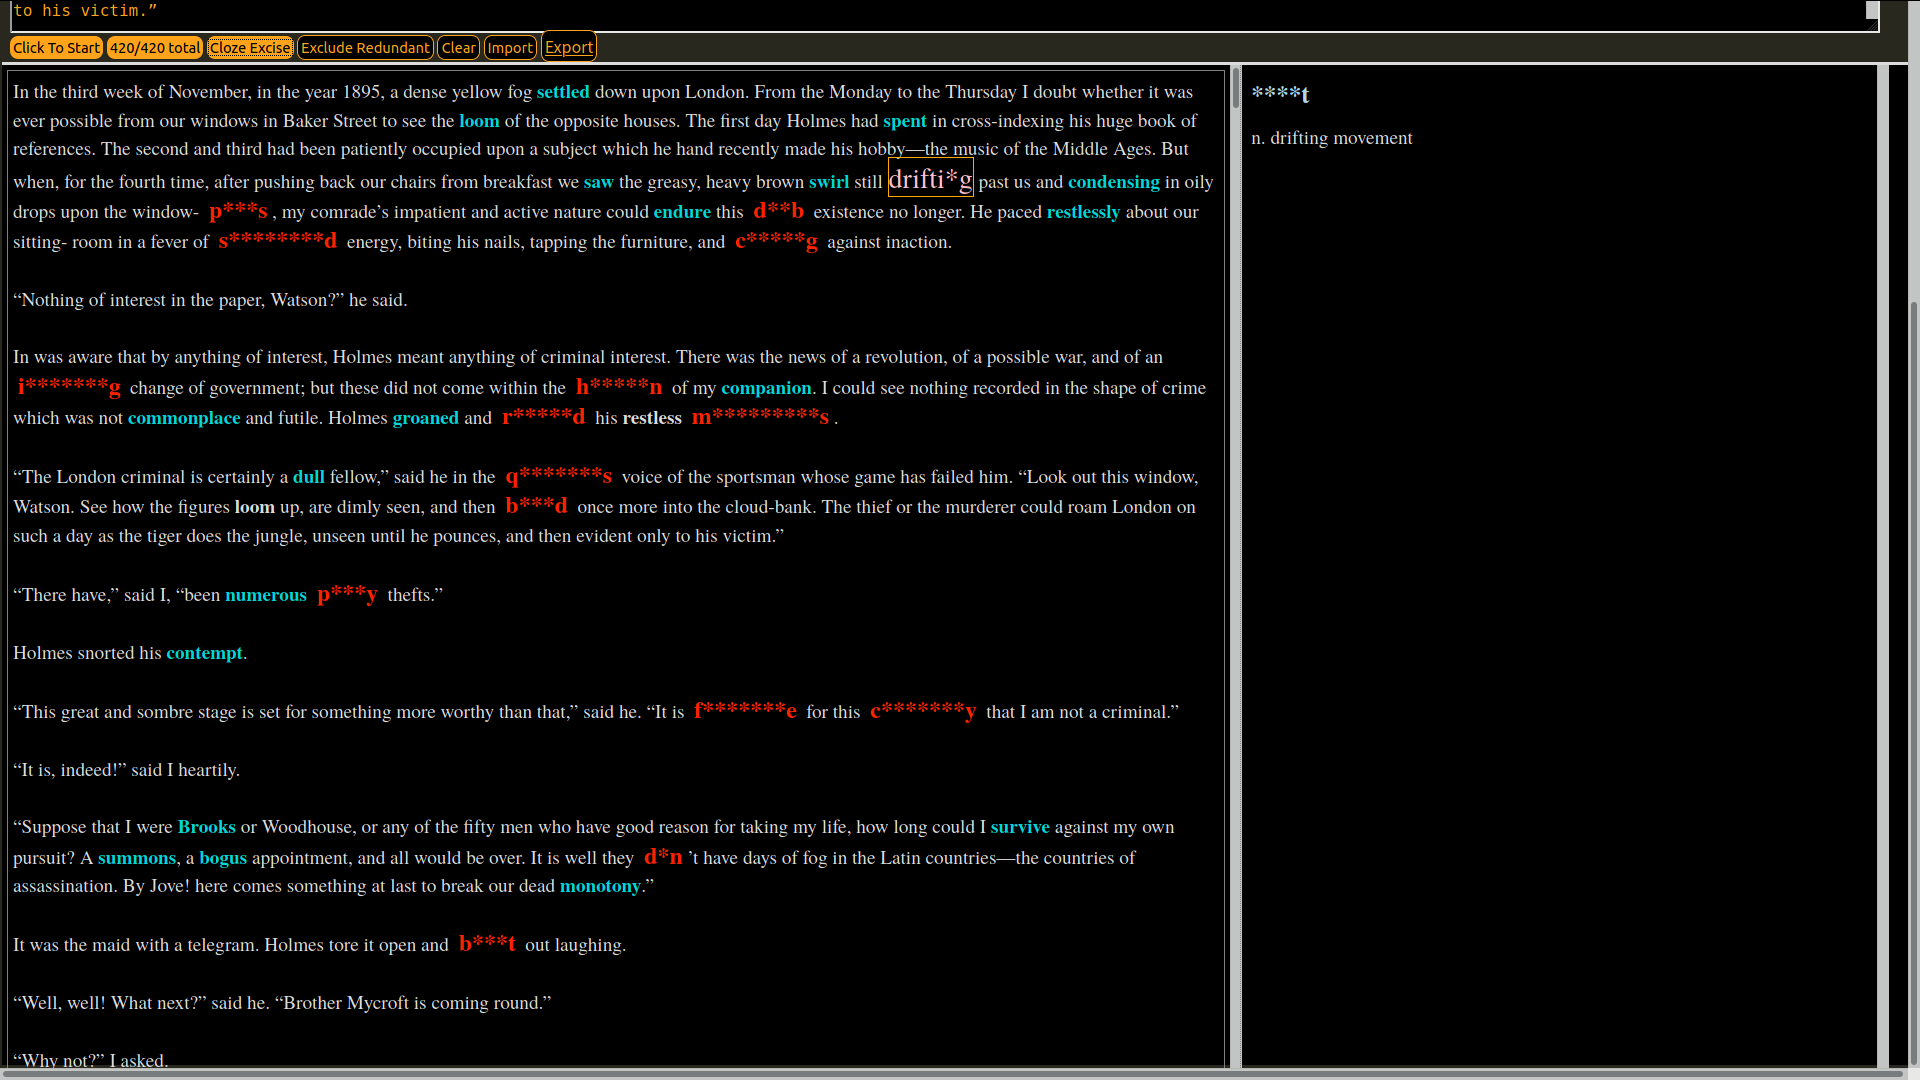The height and width of the screenshot is (1080, 1920).
Task: Click the red cloze "d*n"
Action: point(663,857)
